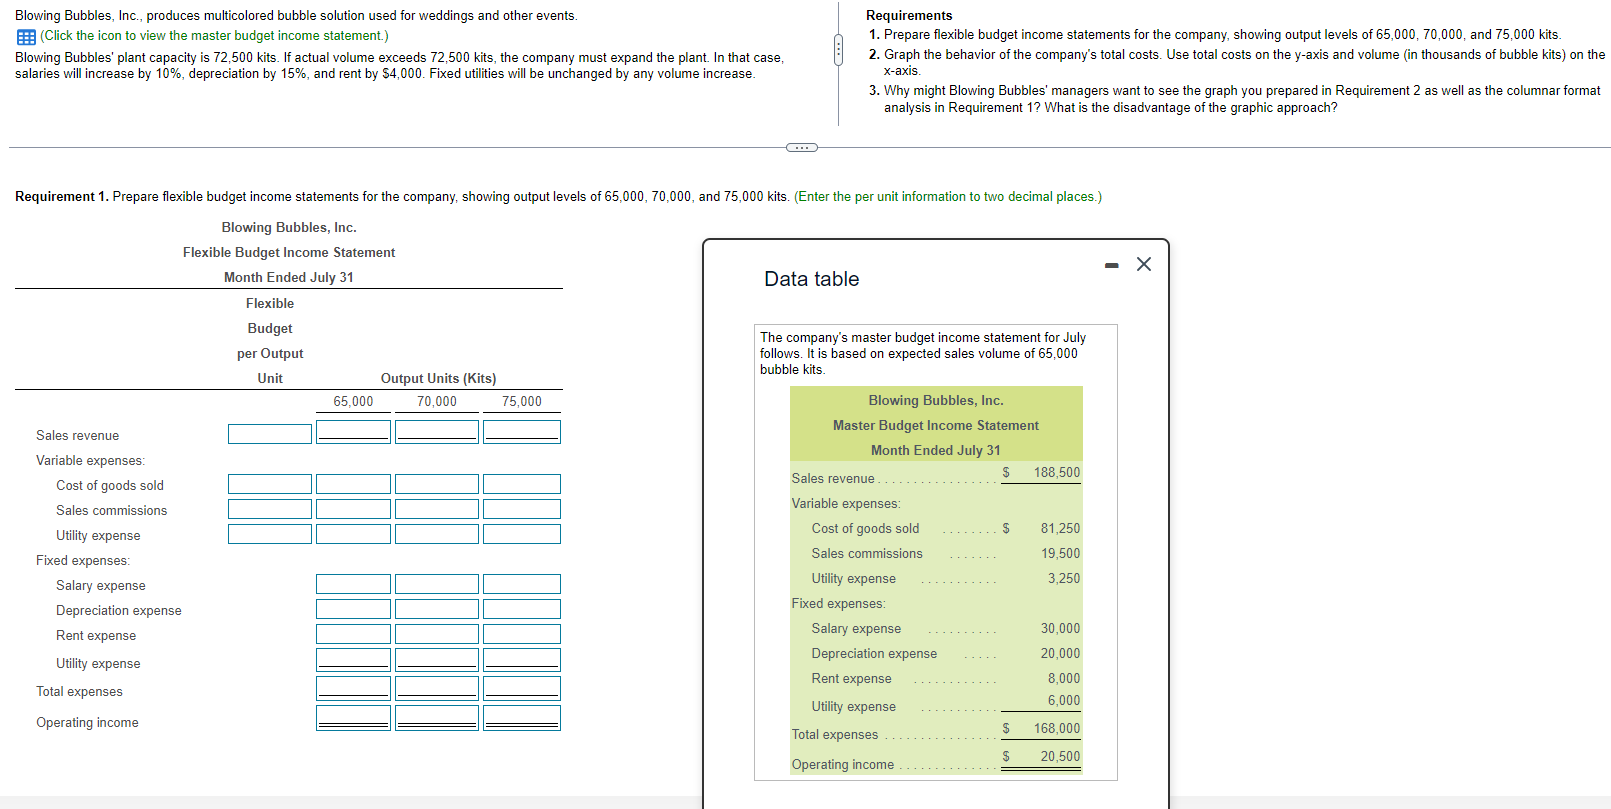
Task: Click the vertical pane splitter handle
Action: (838, 49)
